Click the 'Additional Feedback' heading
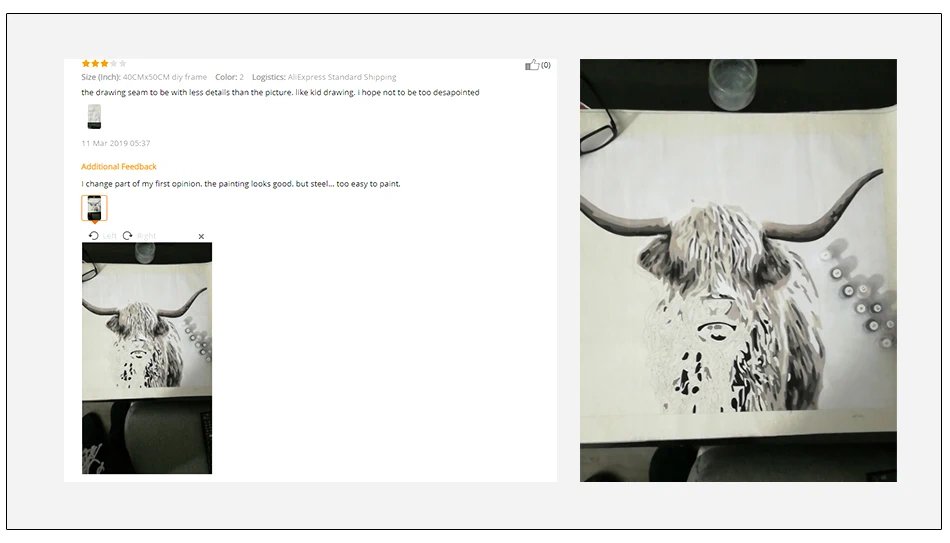 [119, 167]
